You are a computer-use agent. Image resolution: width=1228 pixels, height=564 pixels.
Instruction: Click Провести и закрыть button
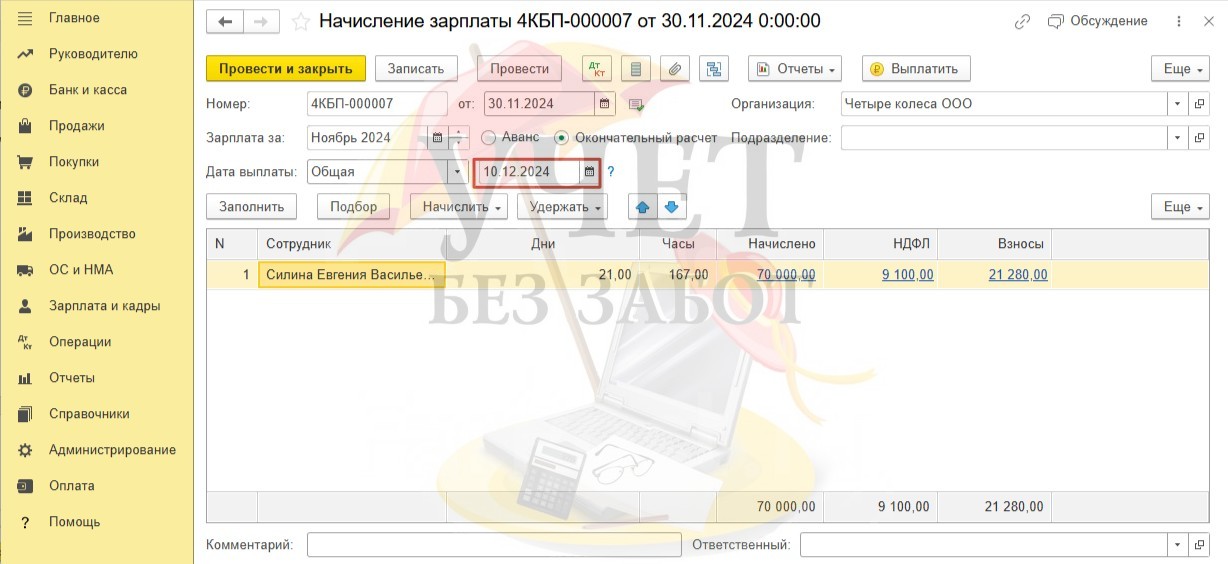(x=286, y=69)
